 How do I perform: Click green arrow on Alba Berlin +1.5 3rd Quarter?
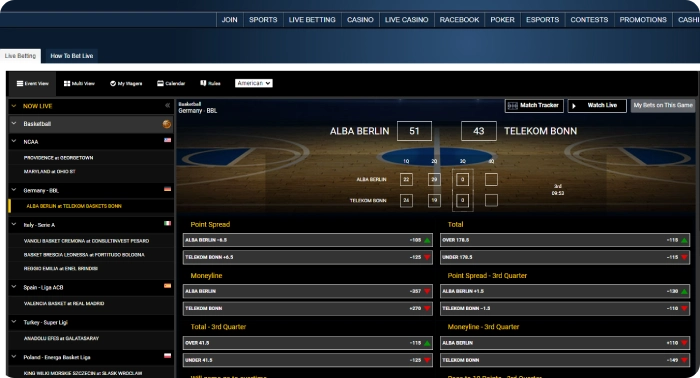point(684,291)
